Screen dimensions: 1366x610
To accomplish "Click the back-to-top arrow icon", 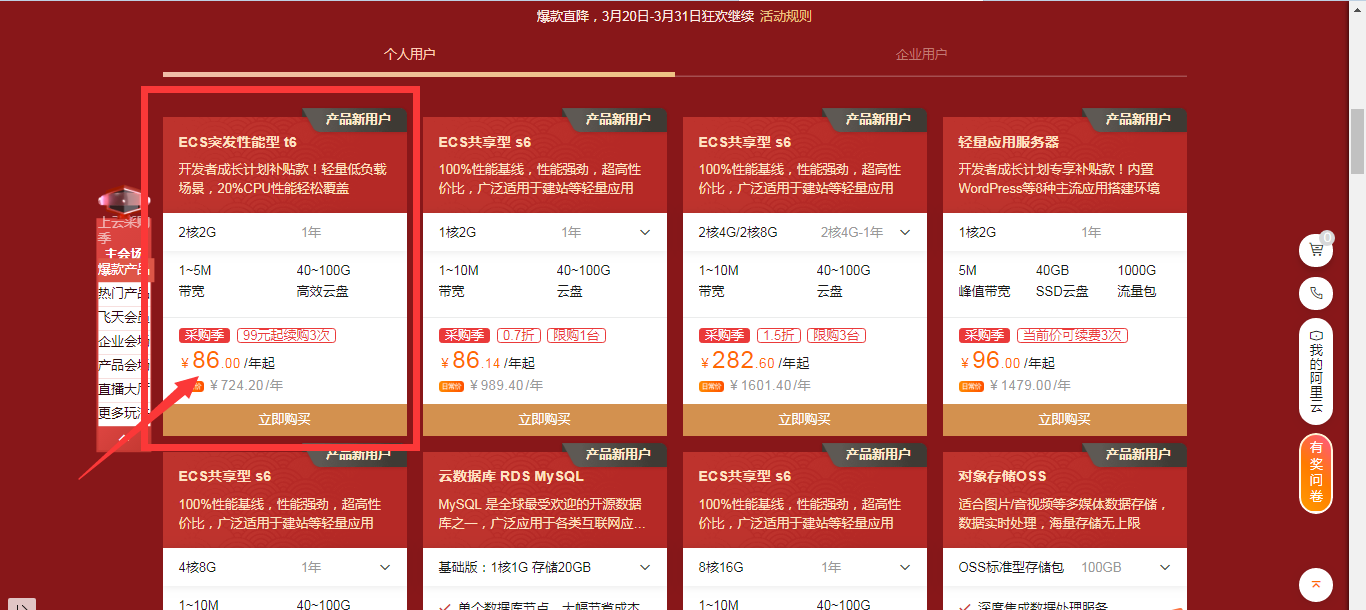I will click(x=1316, y=584).
